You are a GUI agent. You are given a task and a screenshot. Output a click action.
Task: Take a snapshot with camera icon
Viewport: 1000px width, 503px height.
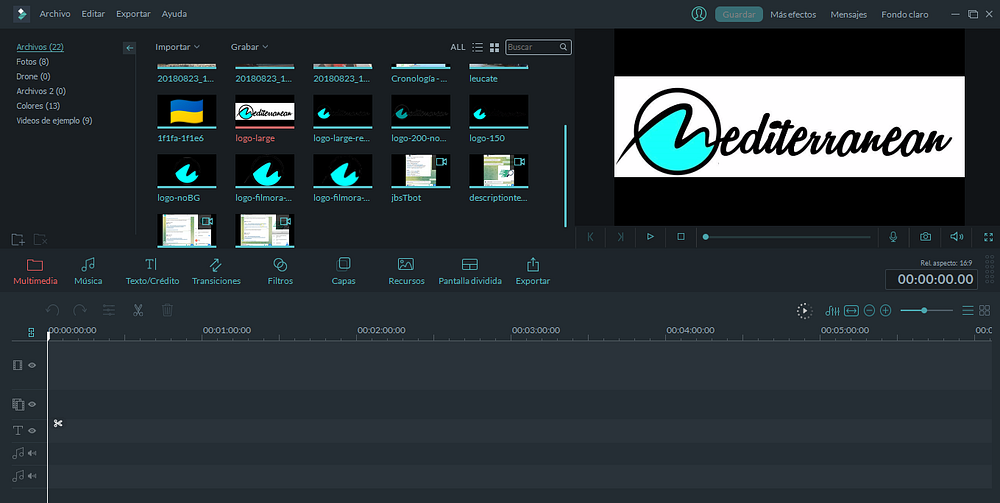(x=925, y=237)
